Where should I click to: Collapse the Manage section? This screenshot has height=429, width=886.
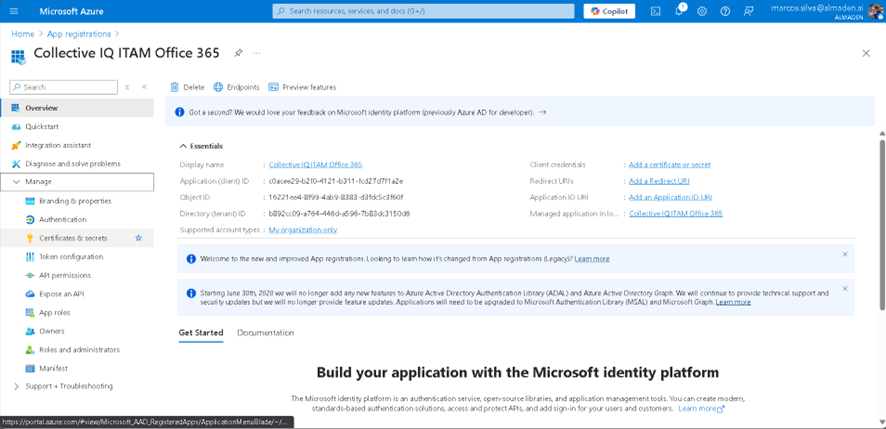click(15, 182)
